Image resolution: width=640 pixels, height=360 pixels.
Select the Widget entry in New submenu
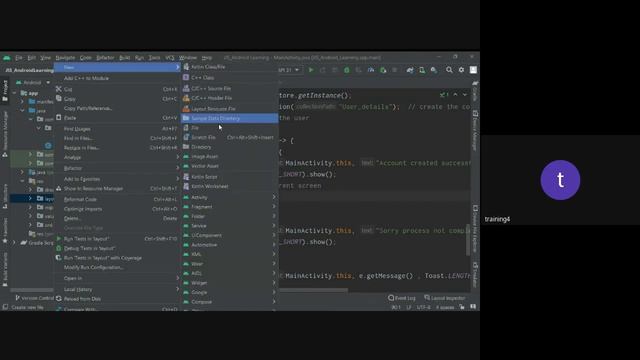coord(229,283)
